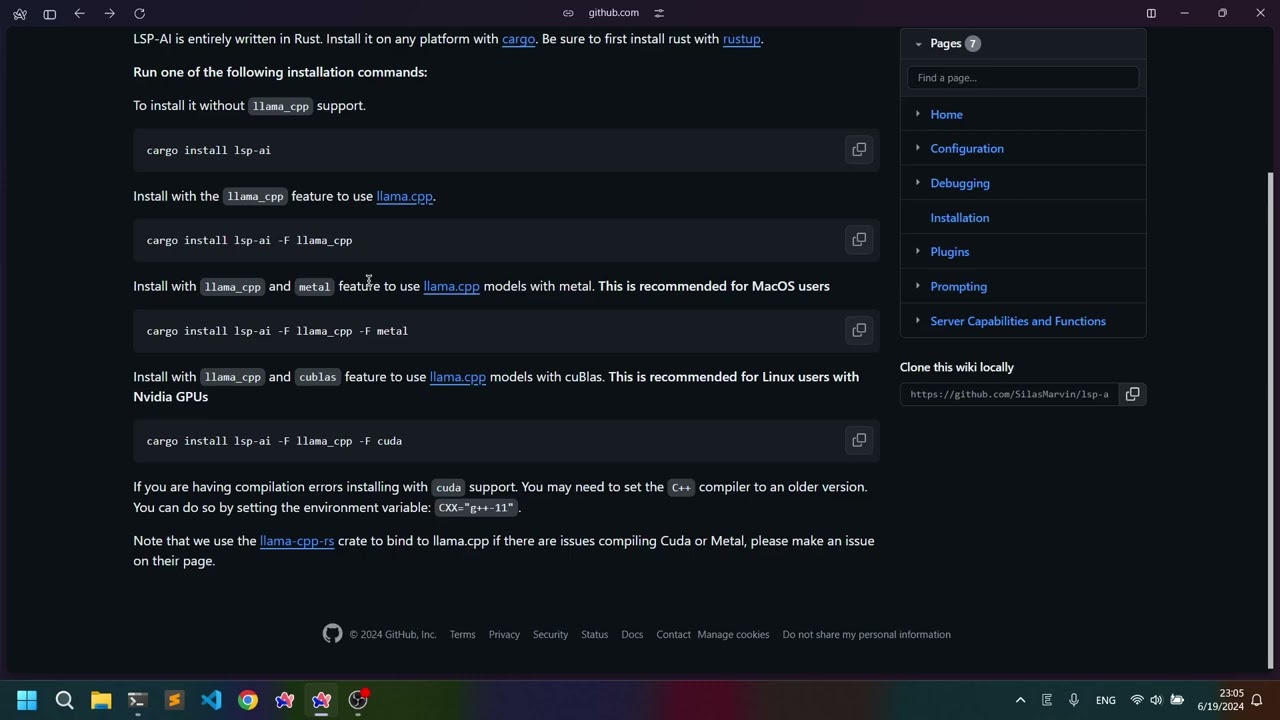
Task: Open the Installation wiki page
Action: tap(959, 218)
